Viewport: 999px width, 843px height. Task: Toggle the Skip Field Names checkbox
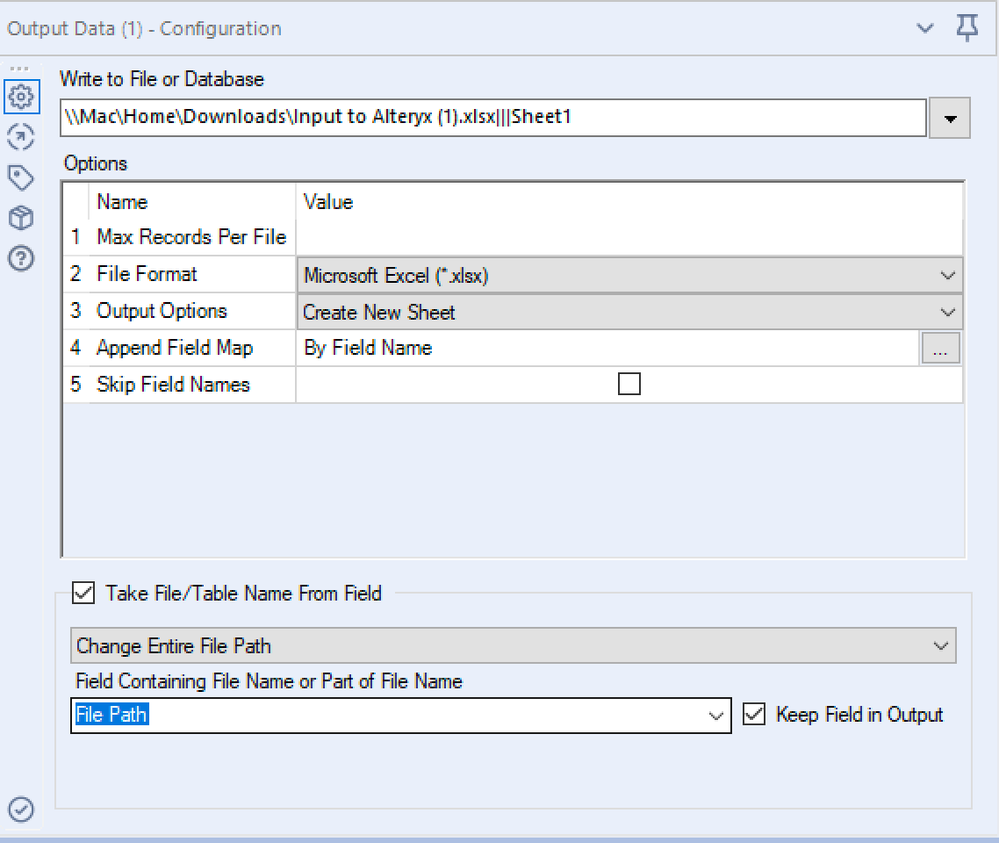tap(629, 384)
